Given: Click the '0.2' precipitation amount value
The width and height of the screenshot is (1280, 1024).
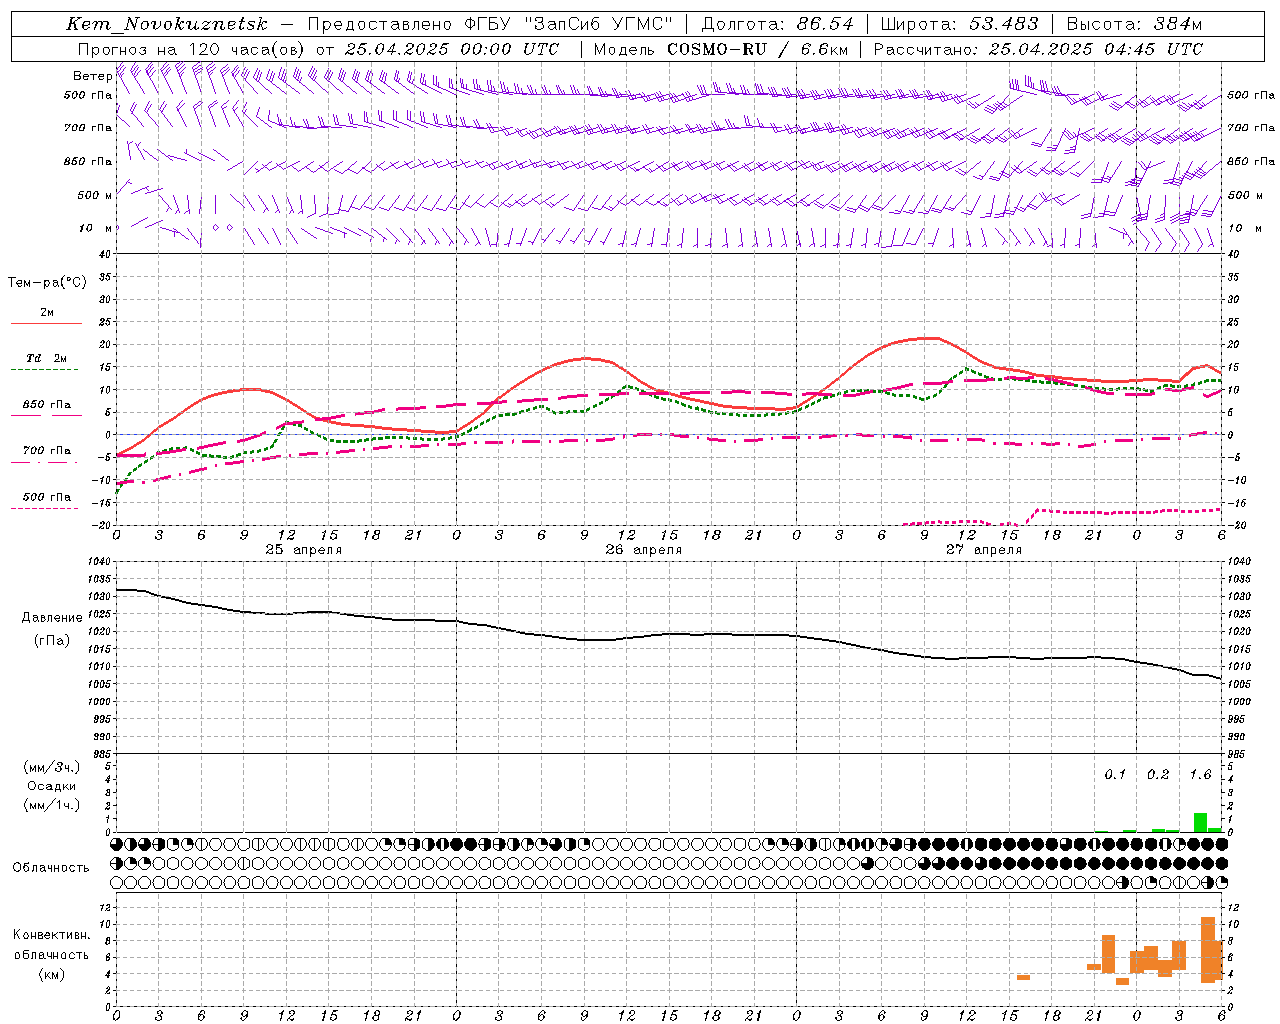Looking at the screenshot, I should [x=1158, y=775].
